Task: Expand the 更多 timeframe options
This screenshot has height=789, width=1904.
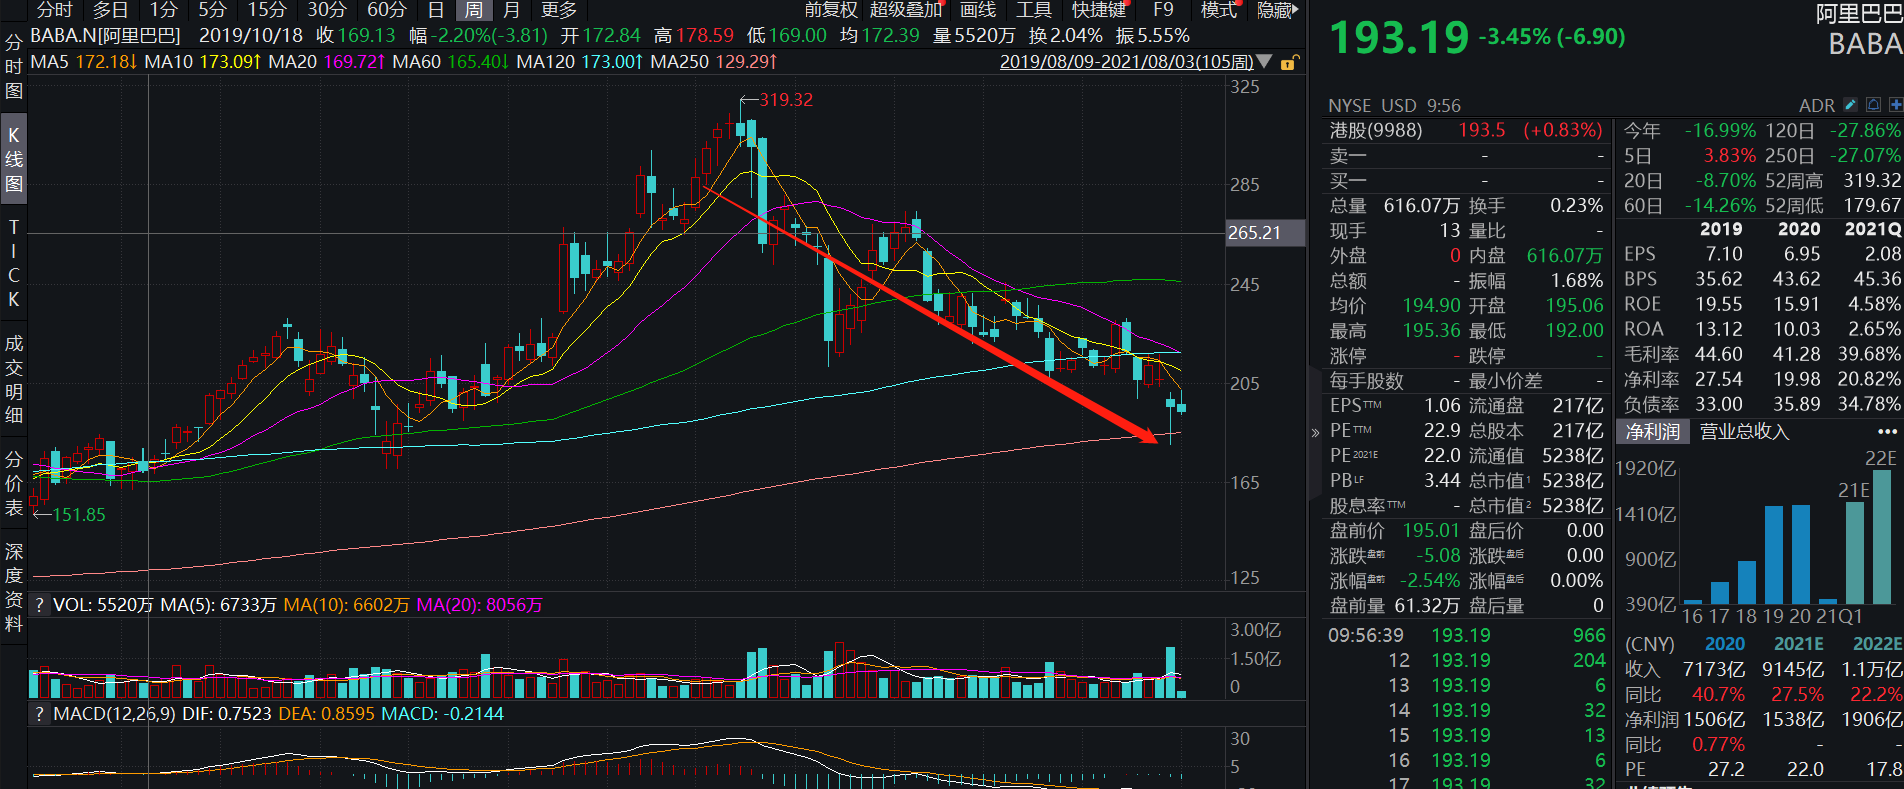Action: point(558,10)
